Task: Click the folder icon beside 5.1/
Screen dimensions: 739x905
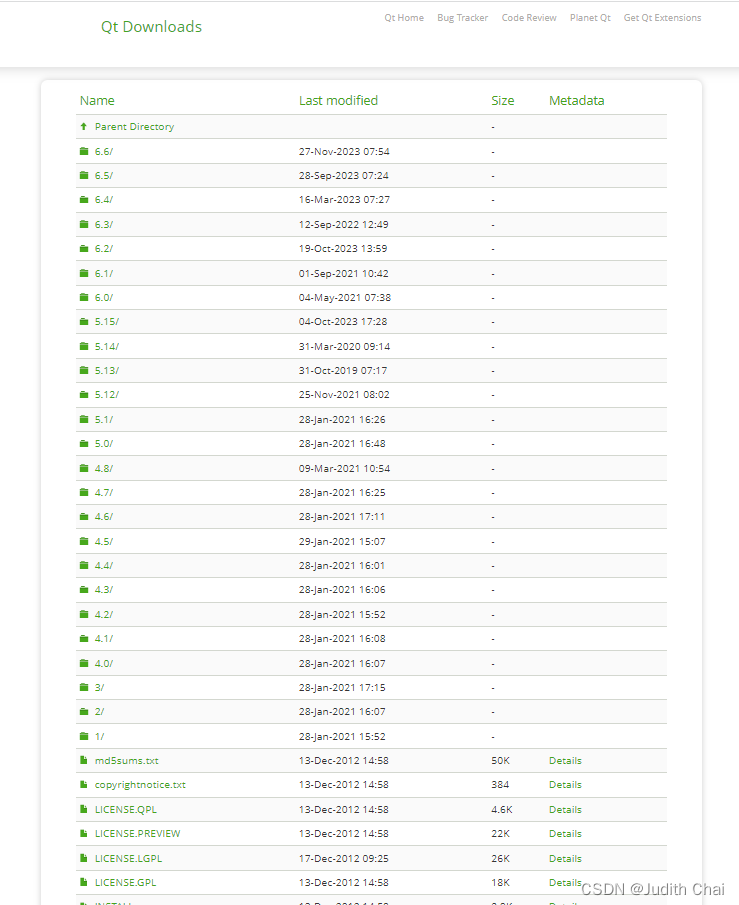Action: click(x=84, y=419)
